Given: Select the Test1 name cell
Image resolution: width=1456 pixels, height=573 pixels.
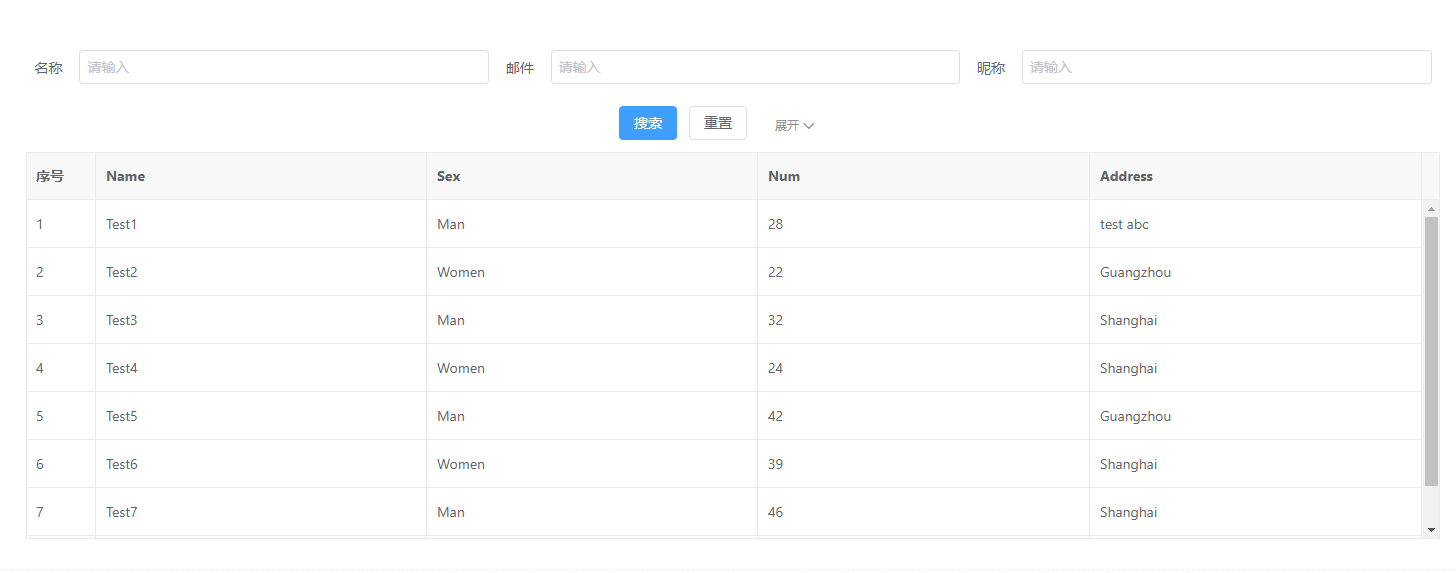Looking at the screenshot, I should 121,224.
